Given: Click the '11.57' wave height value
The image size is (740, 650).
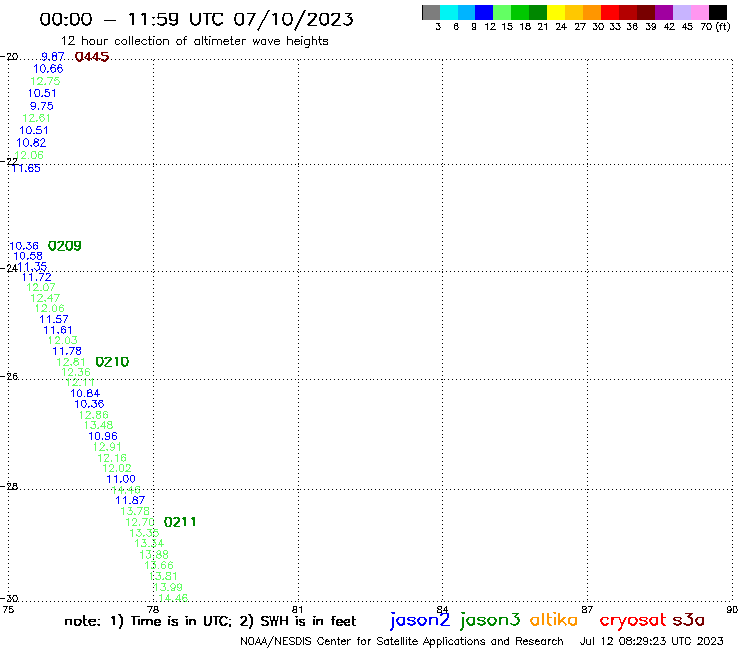Looking at the screenshot, I should 54,319.
